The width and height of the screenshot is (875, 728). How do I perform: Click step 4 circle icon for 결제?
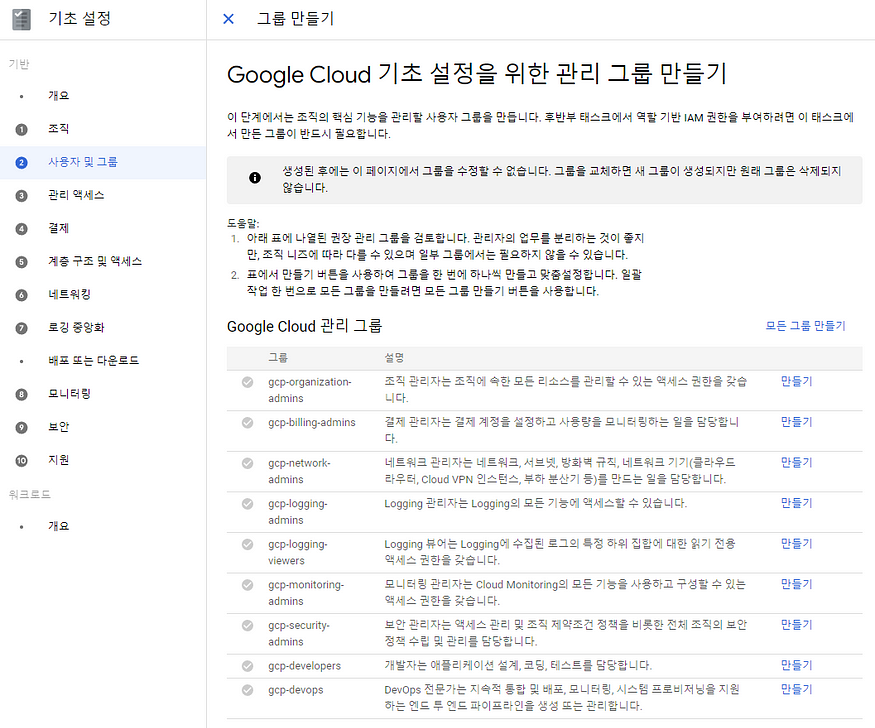pos(21,229)
